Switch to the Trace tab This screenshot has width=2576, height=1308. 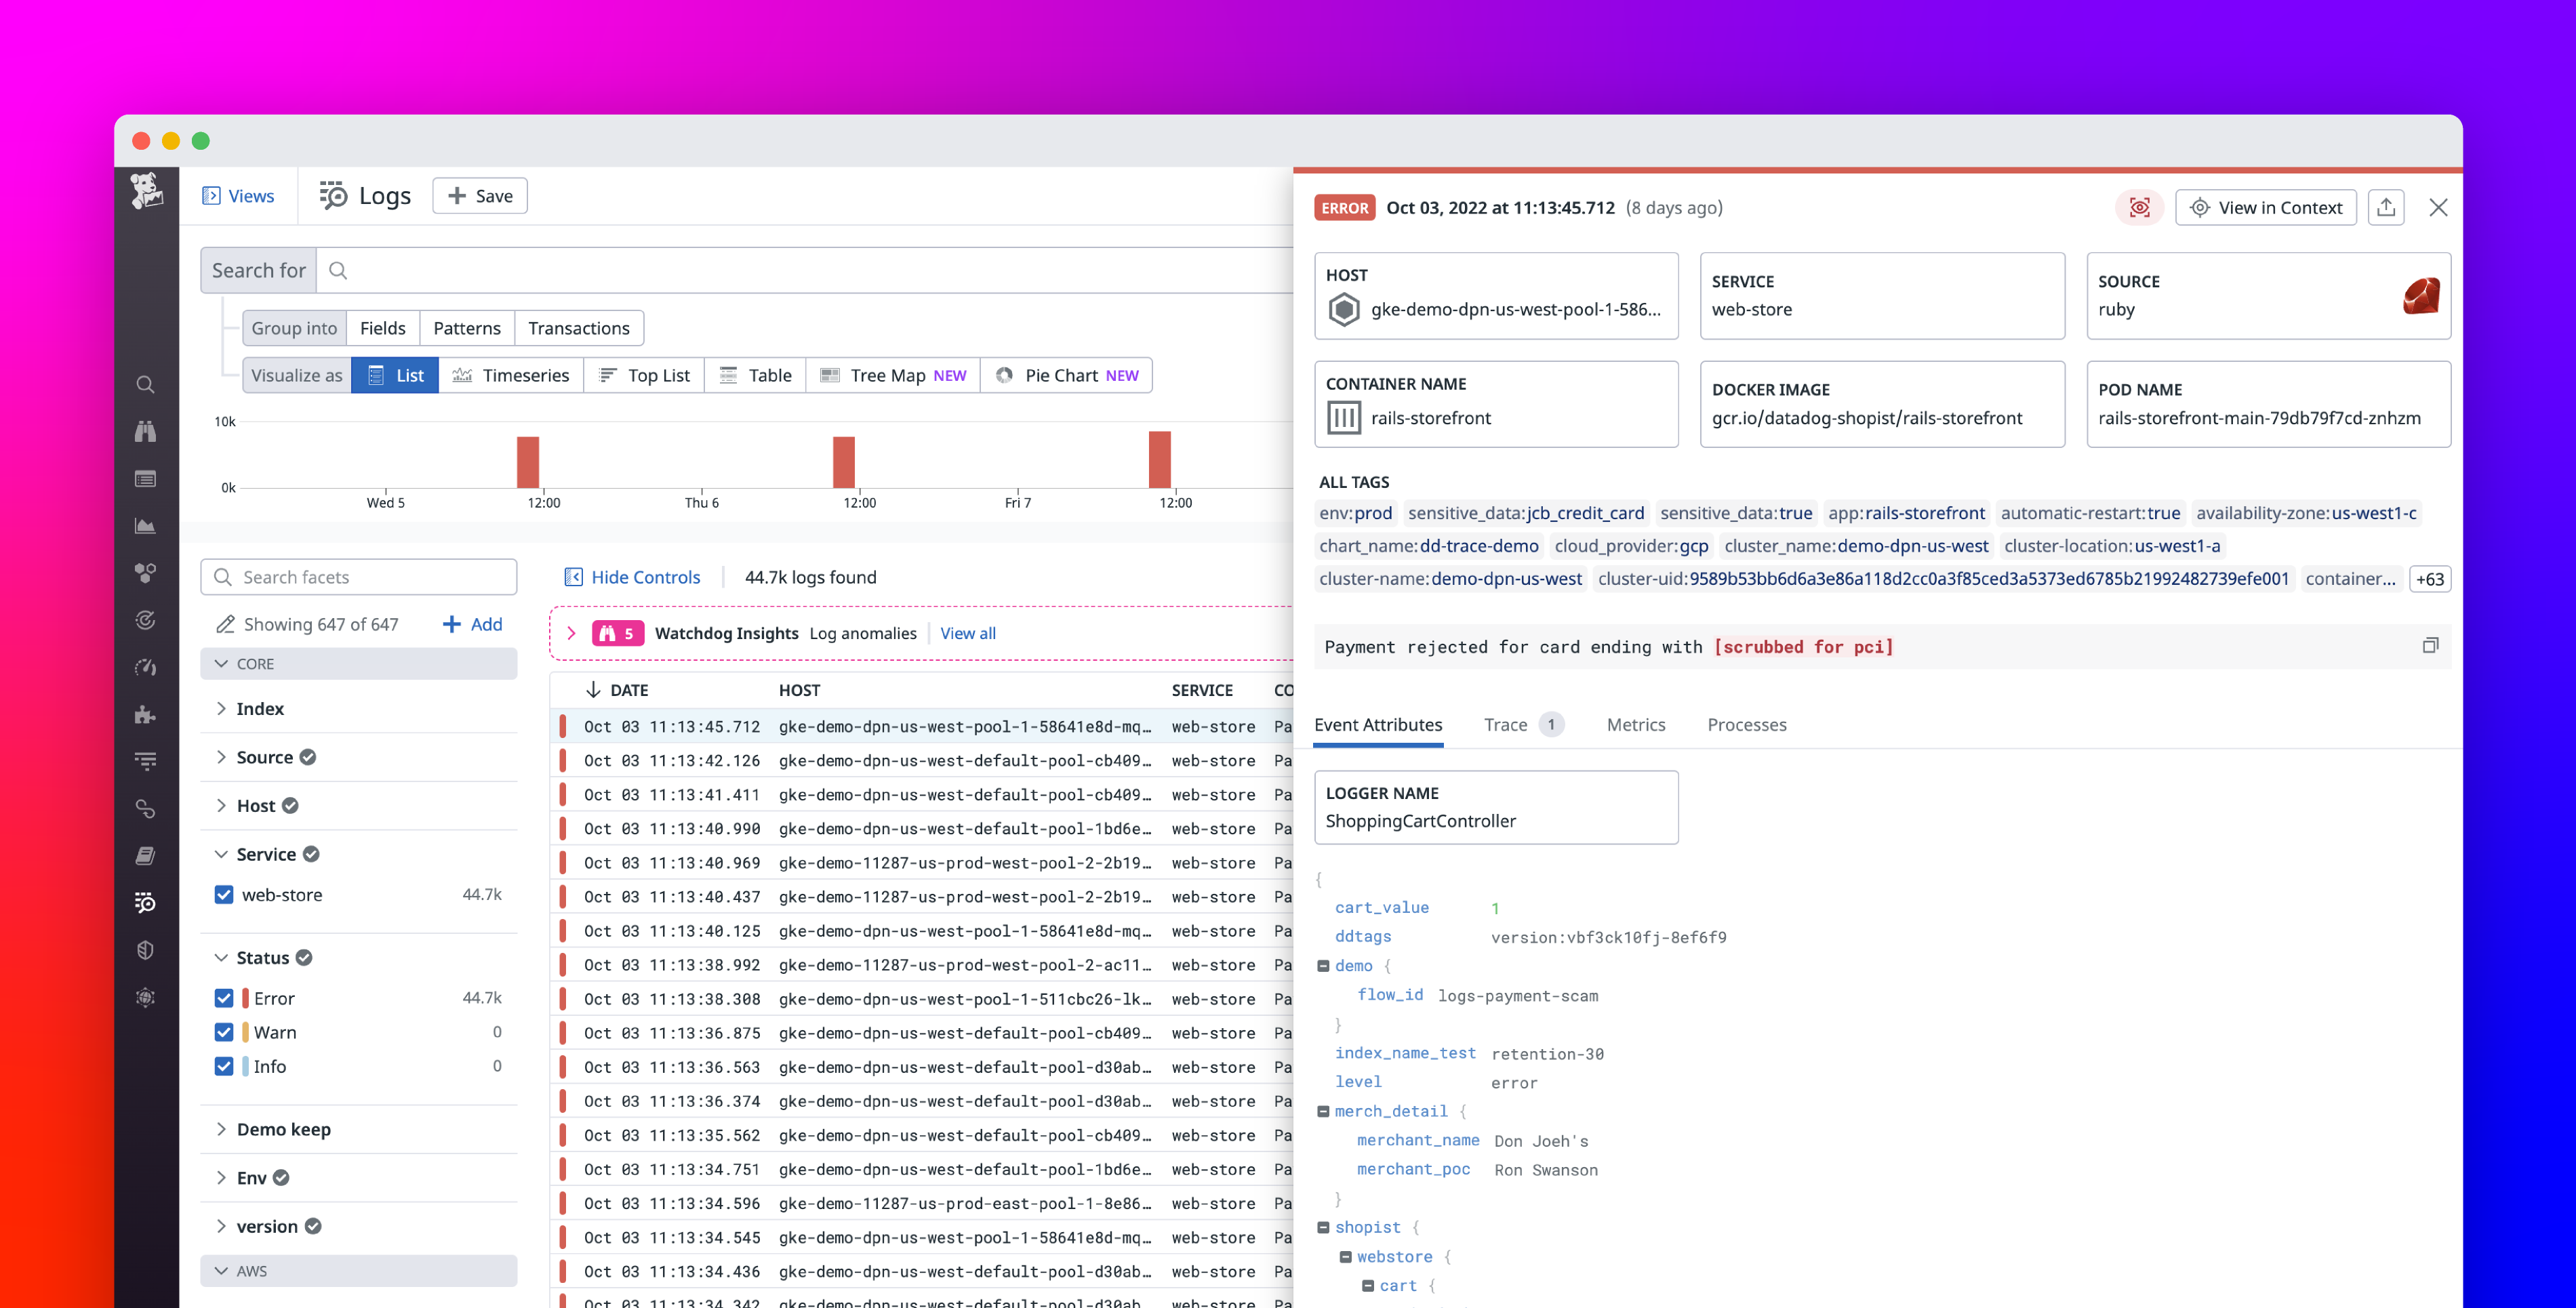click(x=1506, y=724)
